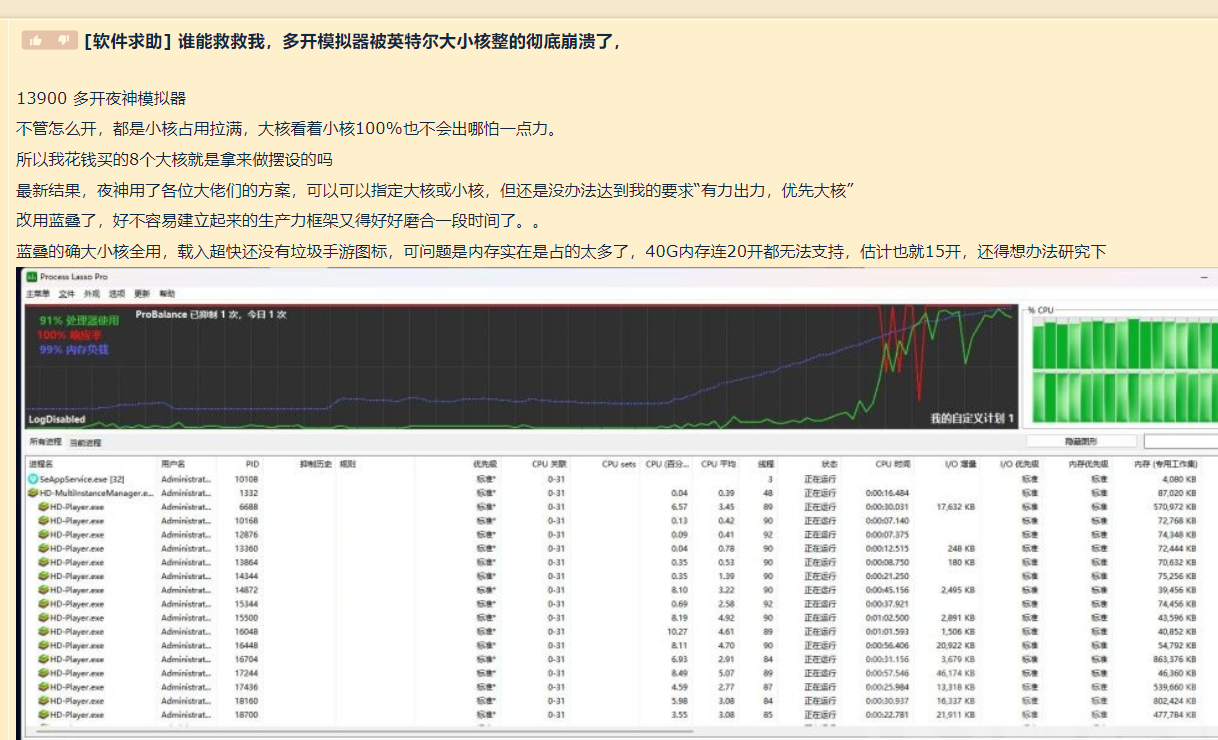The image size is (1218, 740).
Task: Click the 99% 内存负载 graph legend
Action: (73, 350)
